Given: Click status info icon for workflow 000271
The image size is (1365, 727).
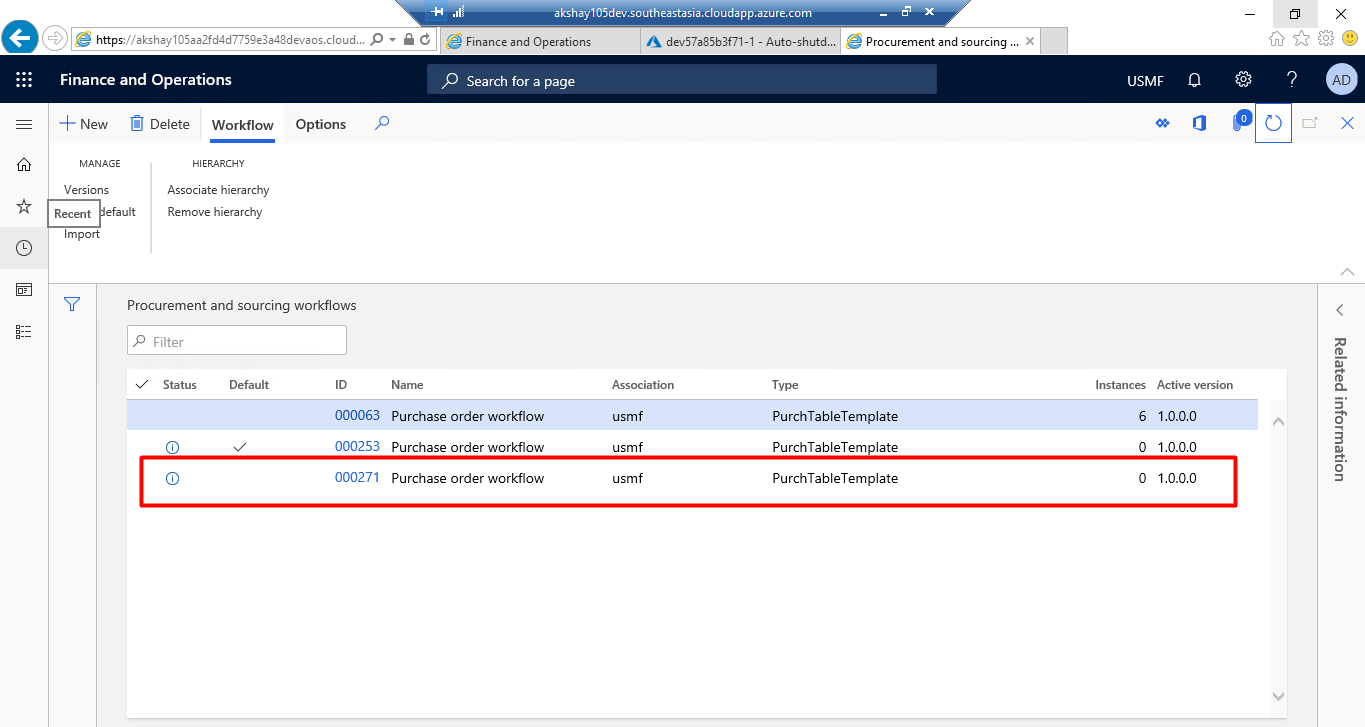Looking at the screenshot, I should pyautogui.click(x=172, y=479).
